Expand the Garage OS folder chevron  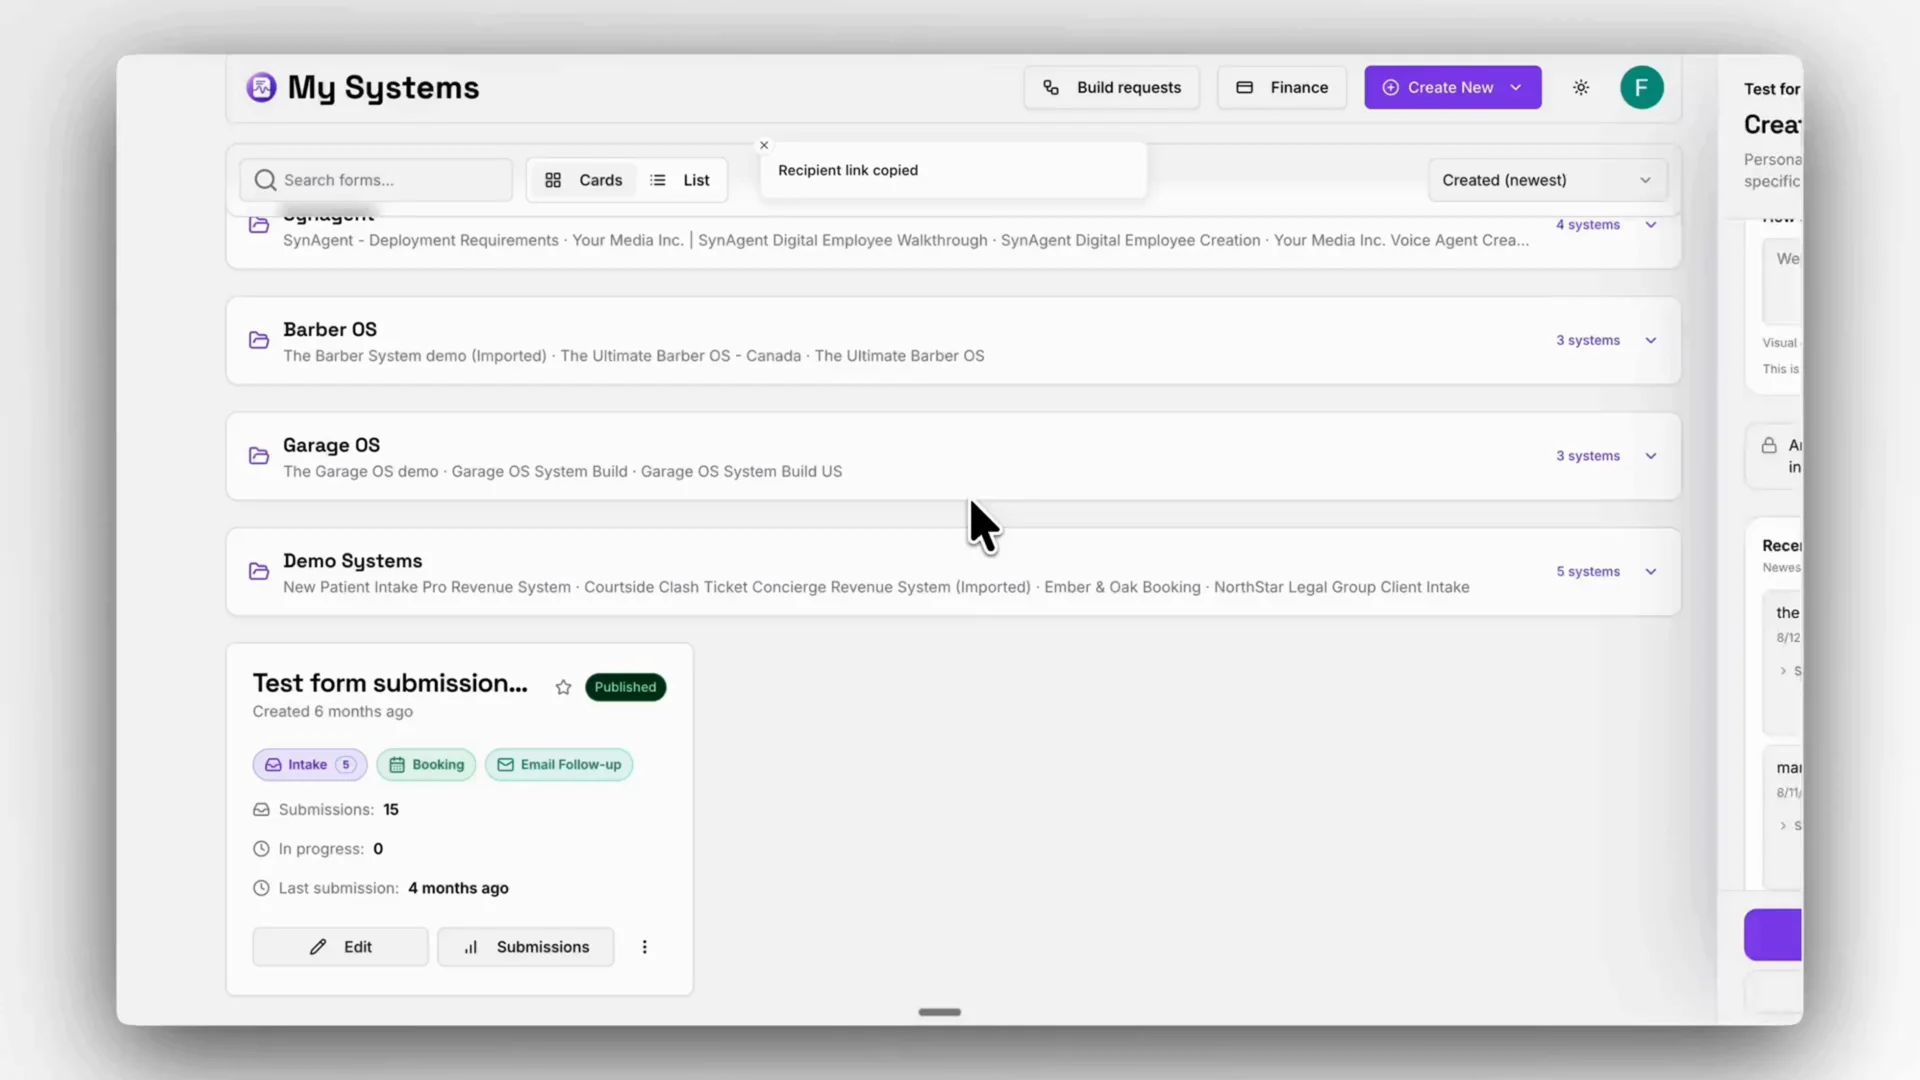tap(1651, 456)
